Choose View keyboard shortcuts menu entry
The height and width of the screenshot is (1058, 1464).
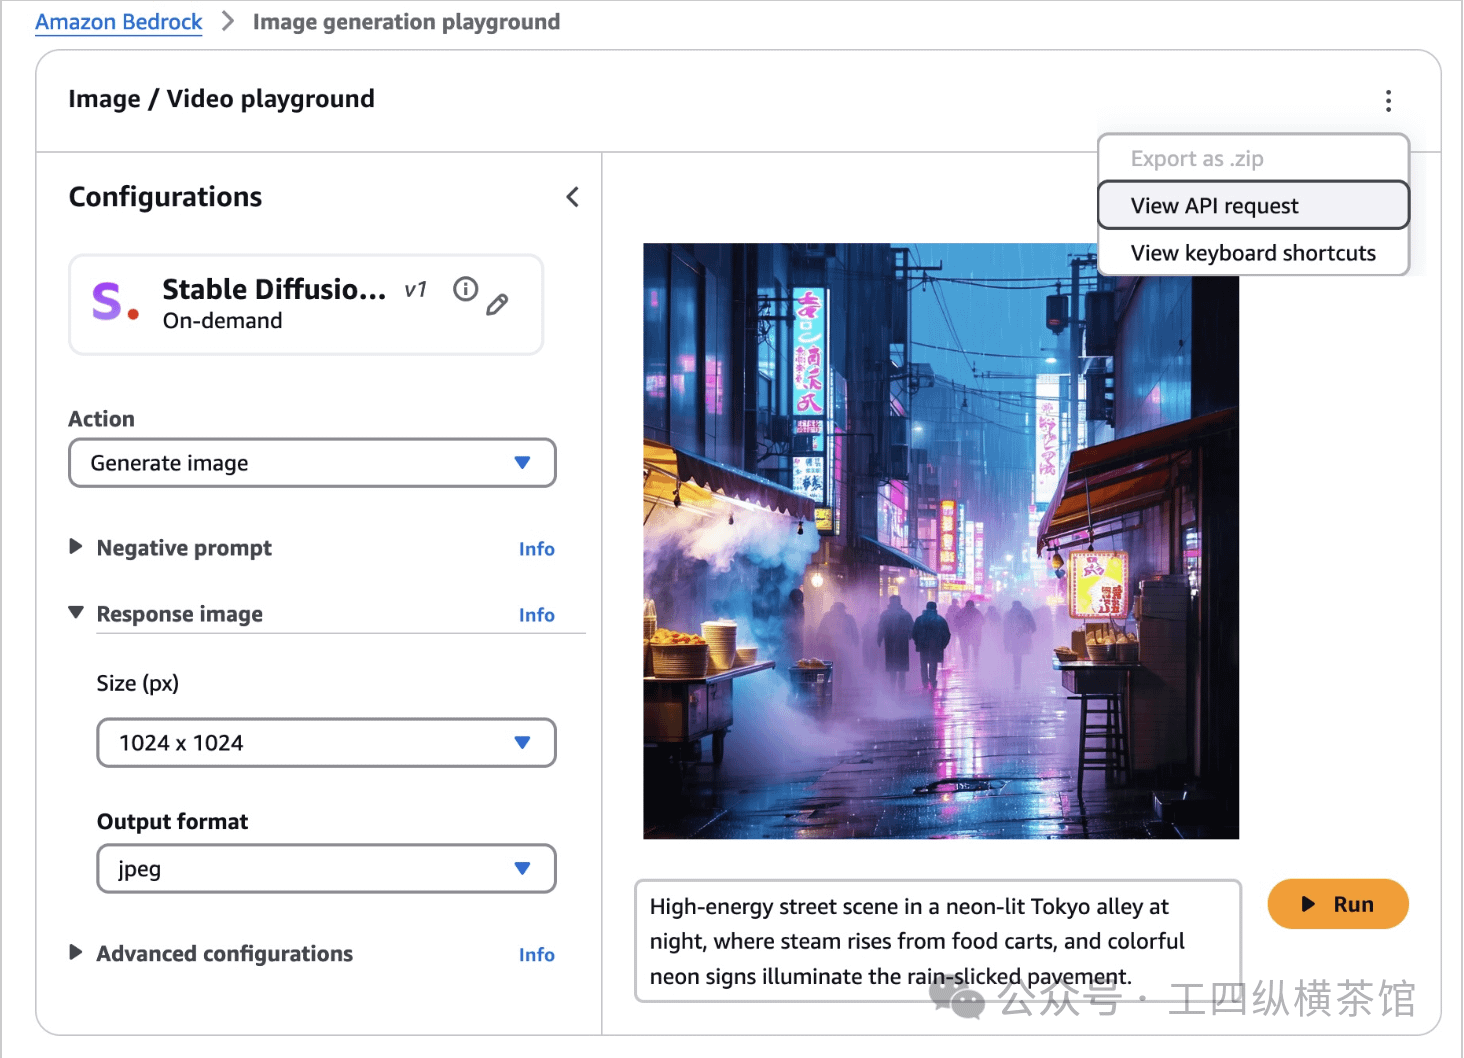[1252, 253]
